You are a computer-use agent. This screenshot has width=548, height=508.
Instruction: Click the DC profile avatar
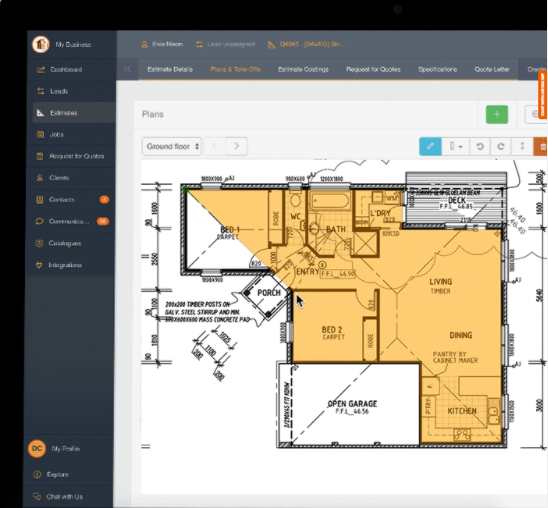click(x=37, y=448)
